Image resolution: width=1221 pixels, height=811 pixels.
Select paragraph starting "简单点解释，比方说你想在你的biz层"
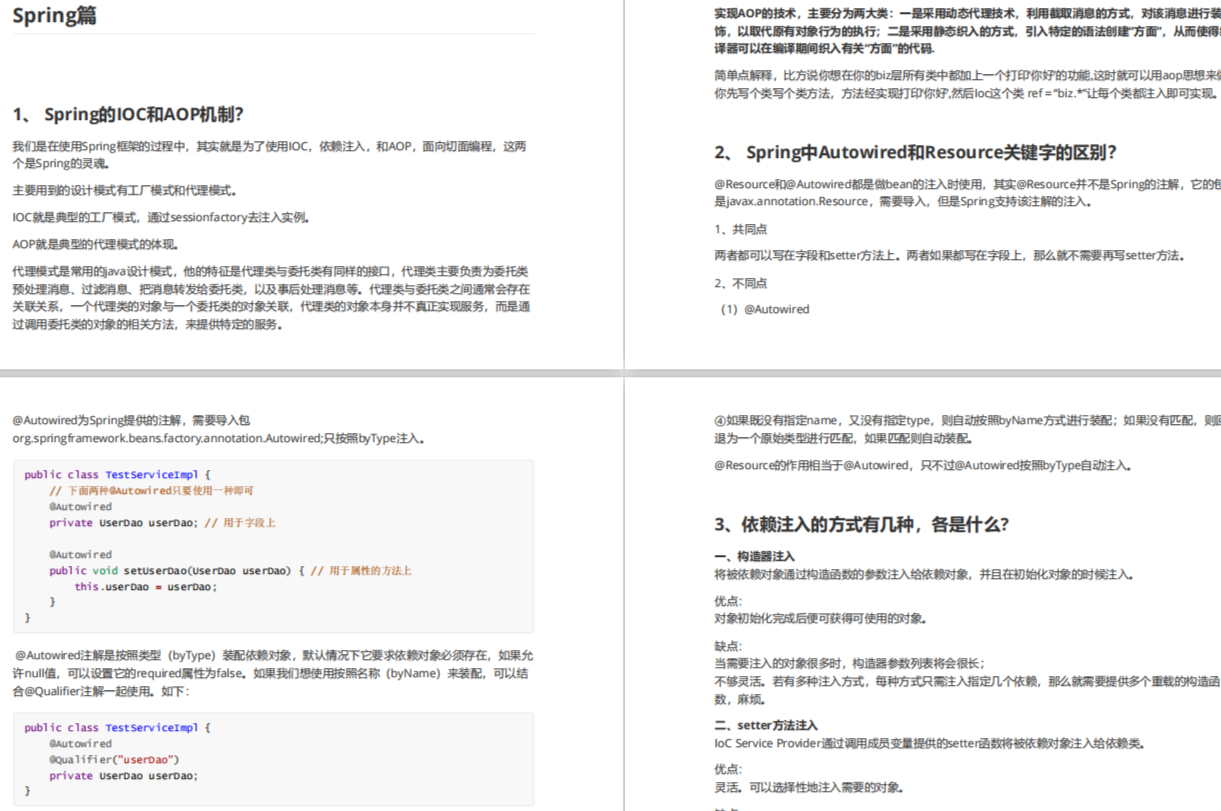point(967,84)
